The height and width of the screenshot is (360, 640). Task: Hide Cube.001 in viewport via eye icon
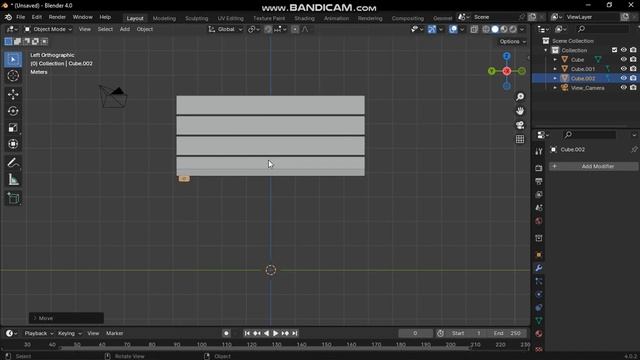[x=624, y=69]
